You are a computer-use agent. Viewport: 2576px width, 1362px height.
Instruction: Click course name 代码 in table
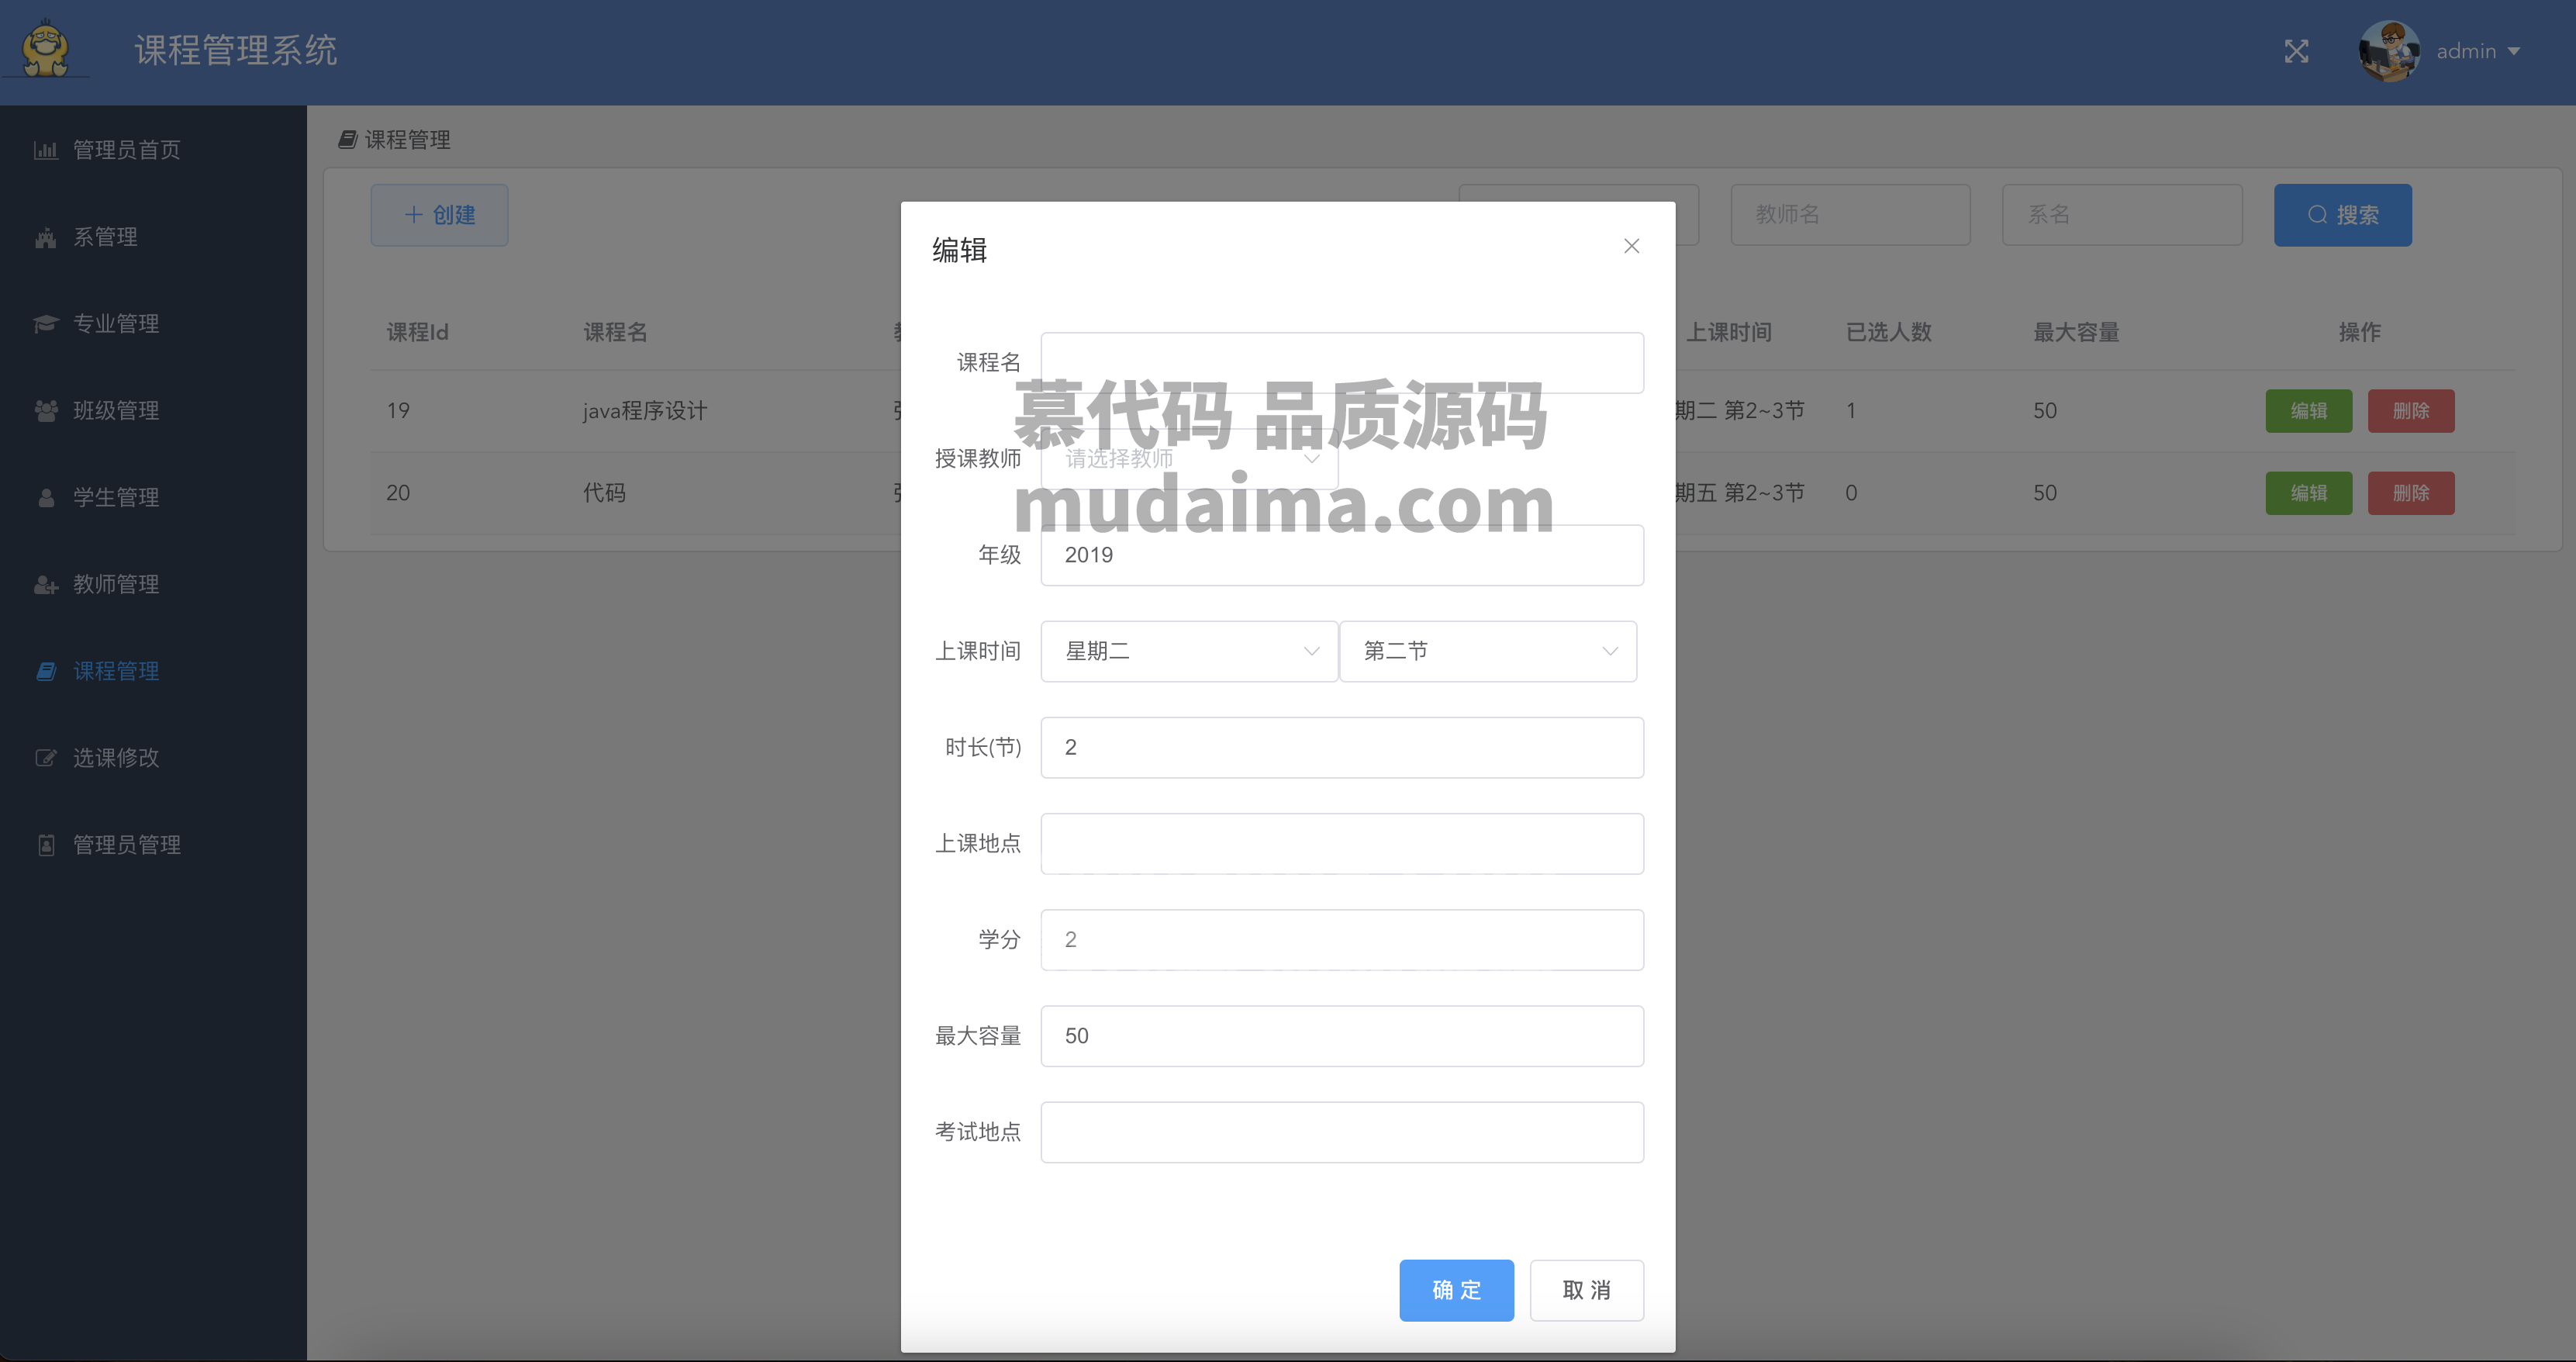[604, 493]
